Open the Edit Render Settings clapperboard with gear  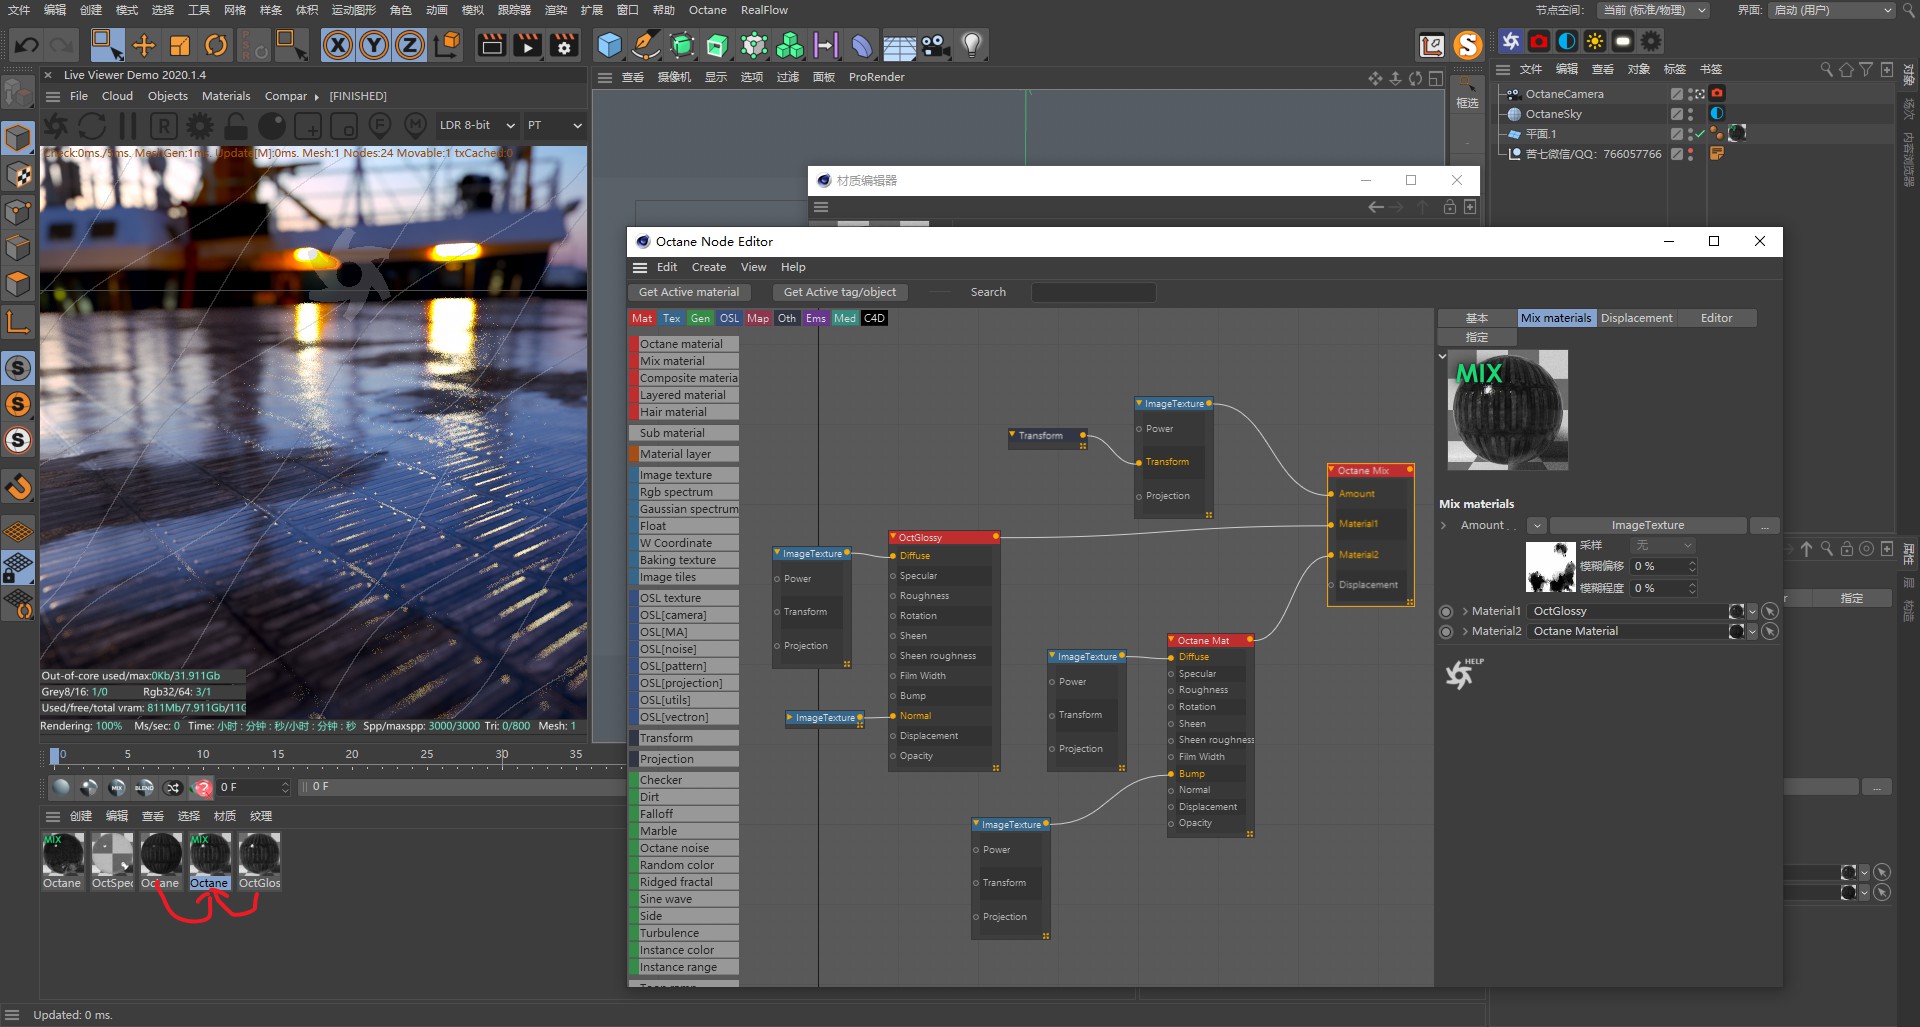(x=564, y=45)
